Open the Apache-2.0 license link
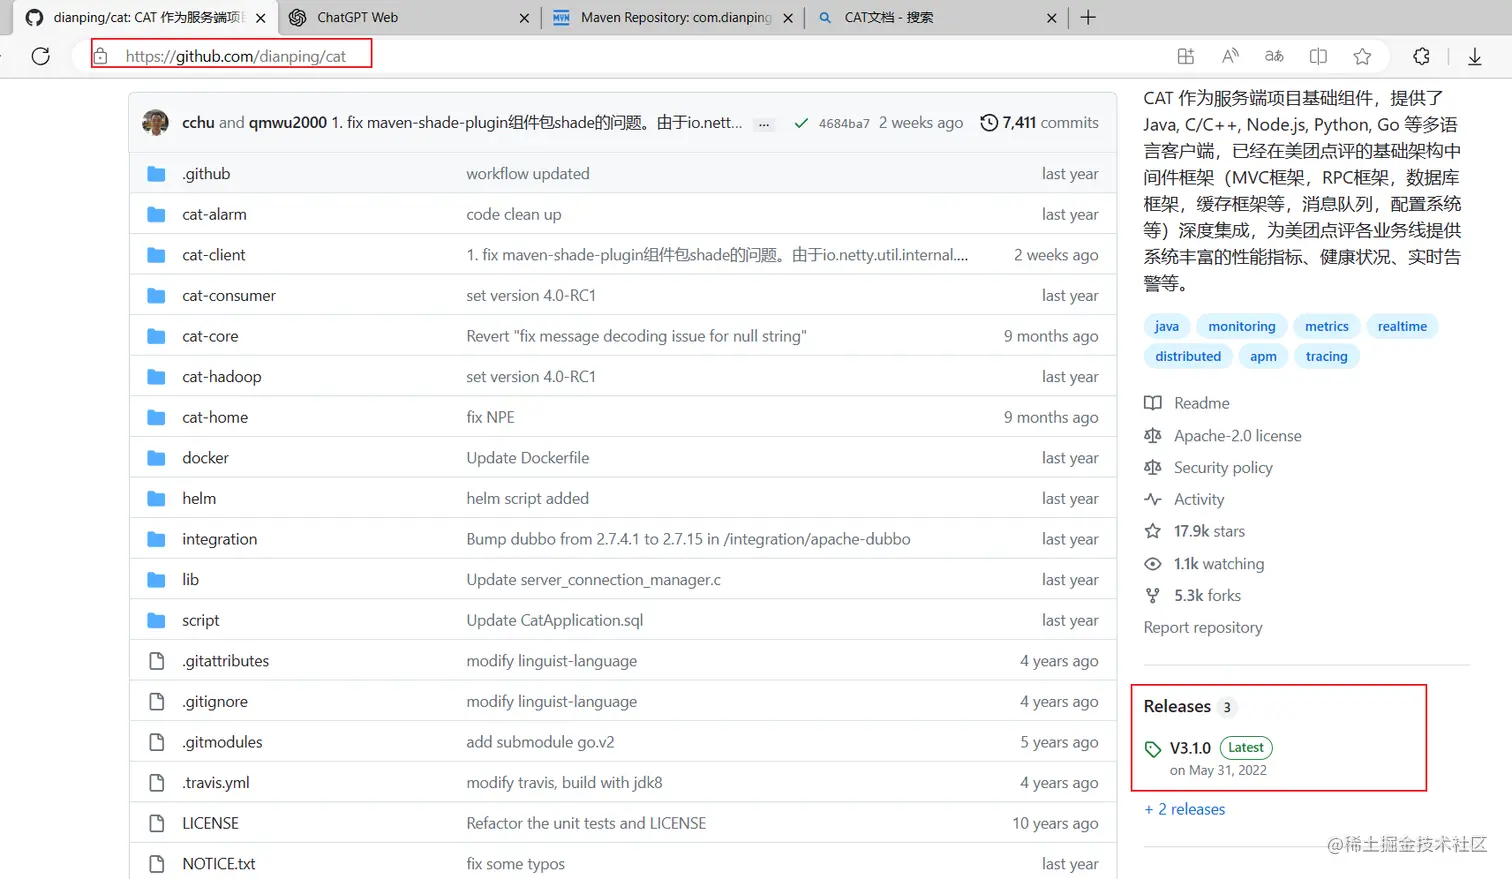 (x=1237, y=436)
